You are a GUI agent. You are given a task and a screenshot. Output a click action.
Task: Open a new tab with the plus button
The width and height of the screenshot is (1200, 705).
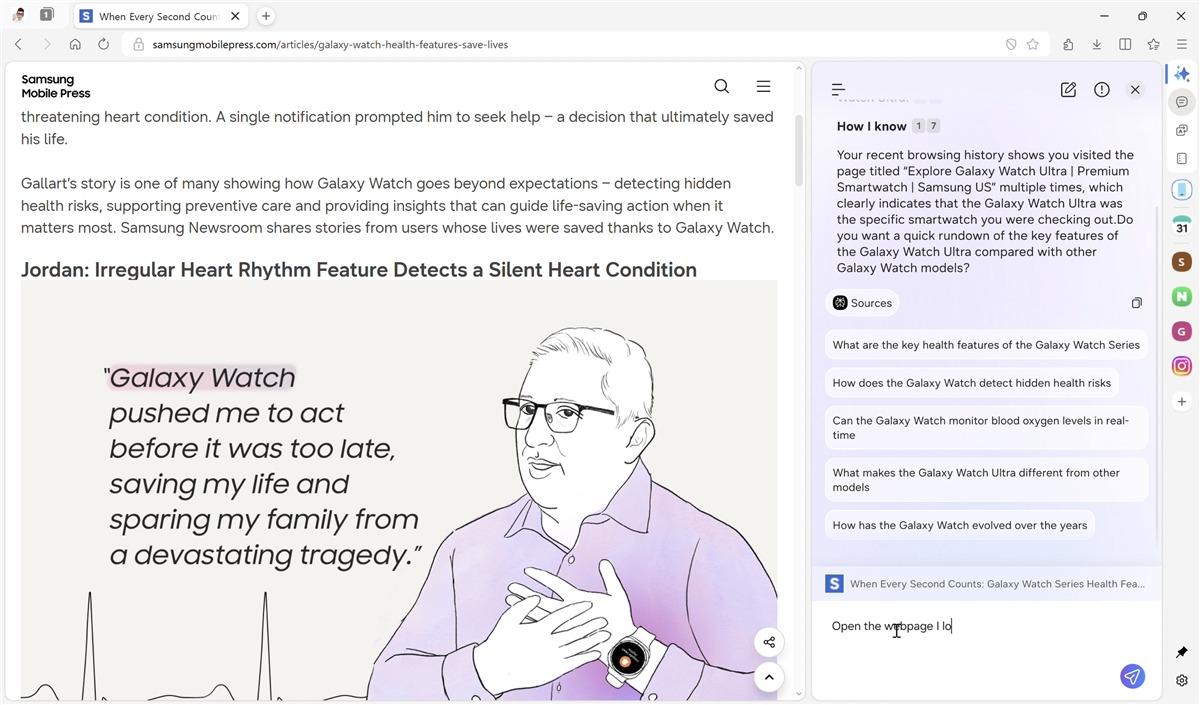266,16
